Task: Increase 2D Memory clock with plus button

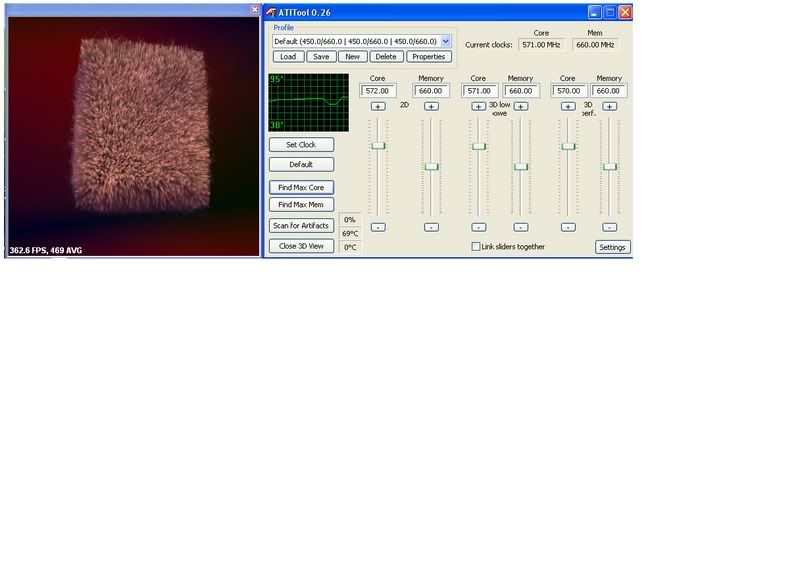Action: point(431,106)
